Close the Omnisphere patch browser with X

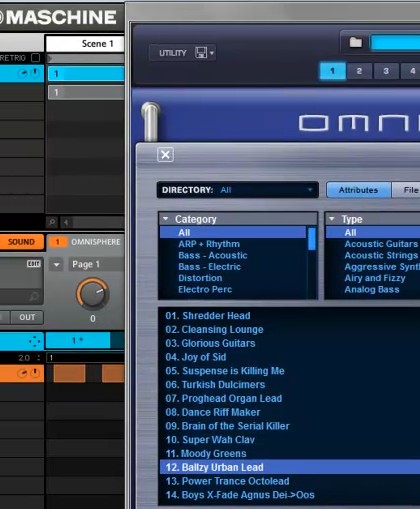[x=166, y=155]
